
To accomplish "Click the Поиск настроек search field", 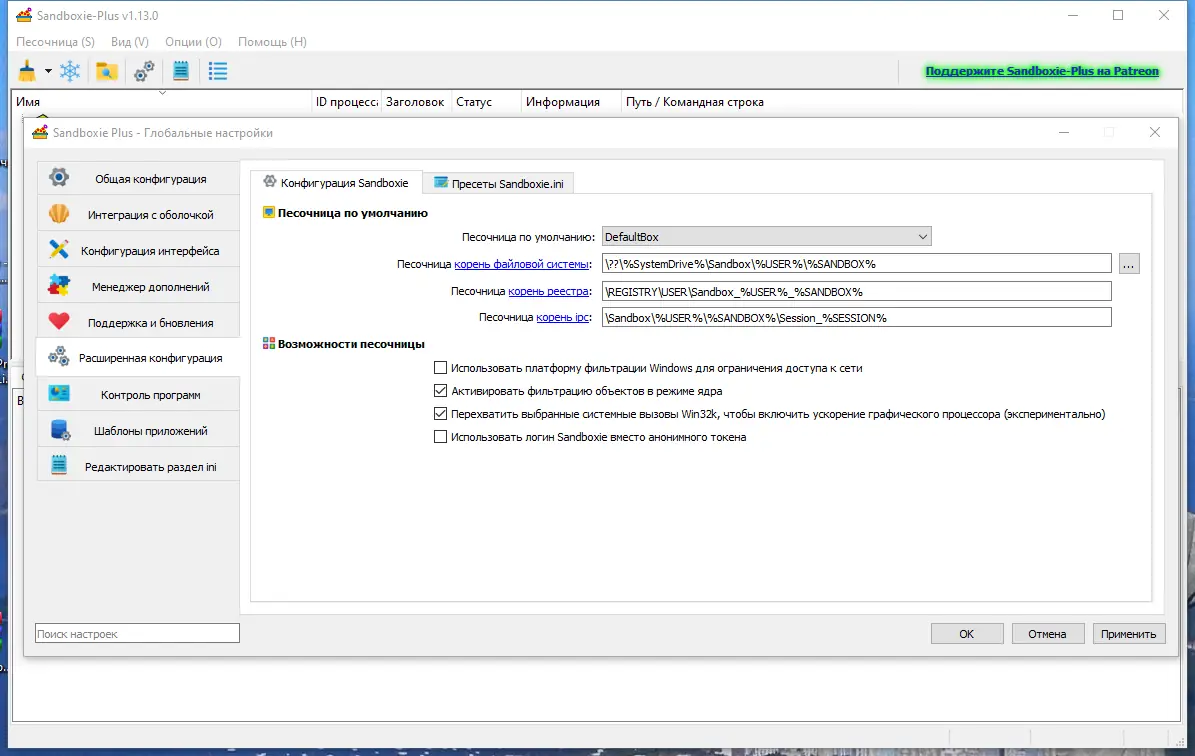I will 137,633.
